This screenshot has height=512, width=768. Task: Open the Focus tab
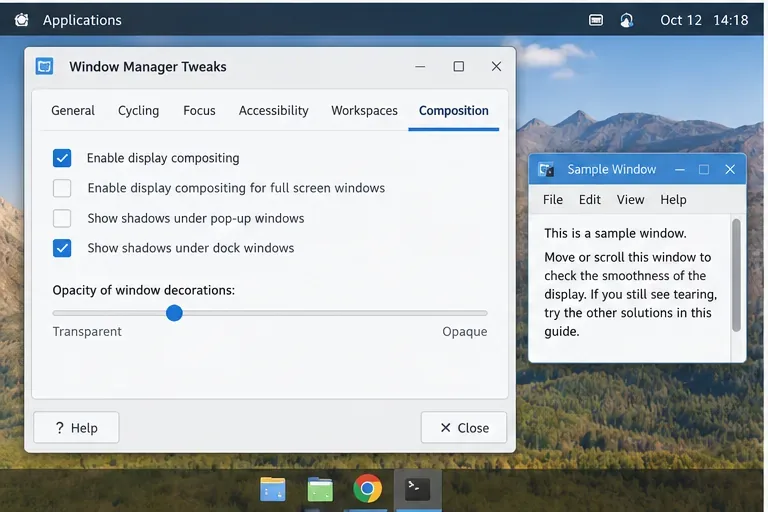(199, 110)
